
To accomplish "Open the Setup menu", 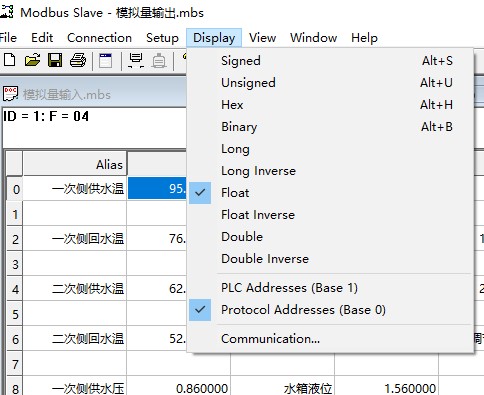I will (162, 38).
